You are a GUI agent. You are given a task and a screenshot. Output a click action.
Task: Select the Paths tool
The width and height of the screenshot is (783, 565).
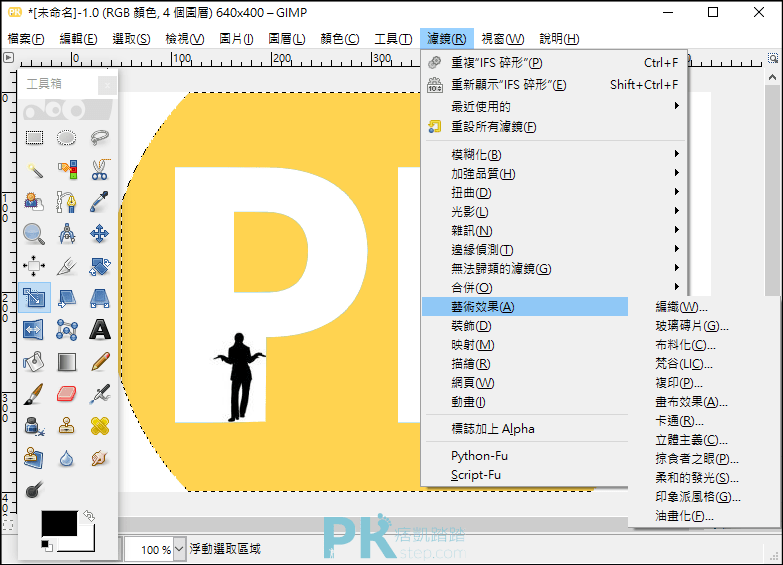point(66,201)
